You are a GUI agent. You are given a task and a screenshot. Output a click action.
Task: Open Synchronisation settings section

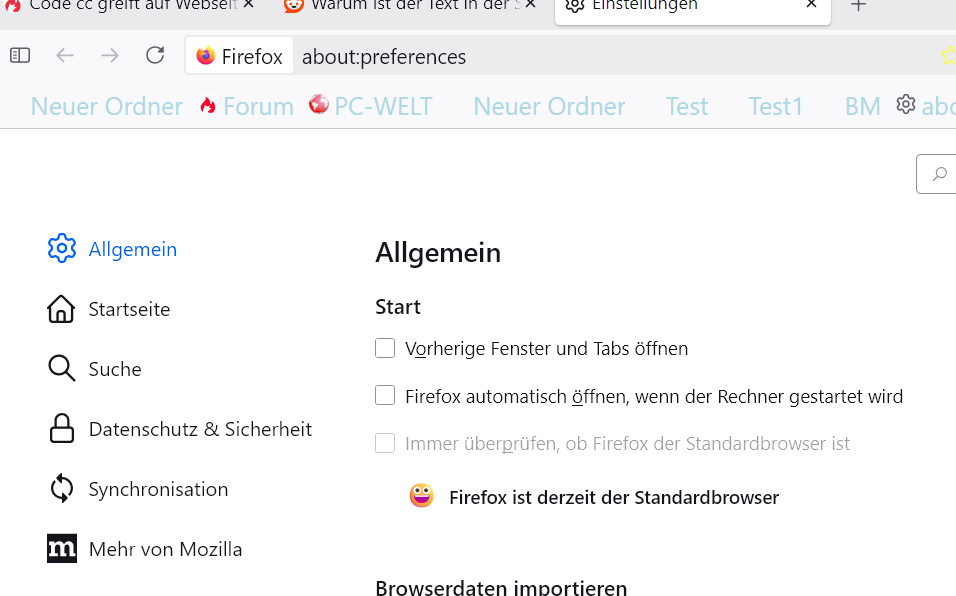(x=158, y=490)
